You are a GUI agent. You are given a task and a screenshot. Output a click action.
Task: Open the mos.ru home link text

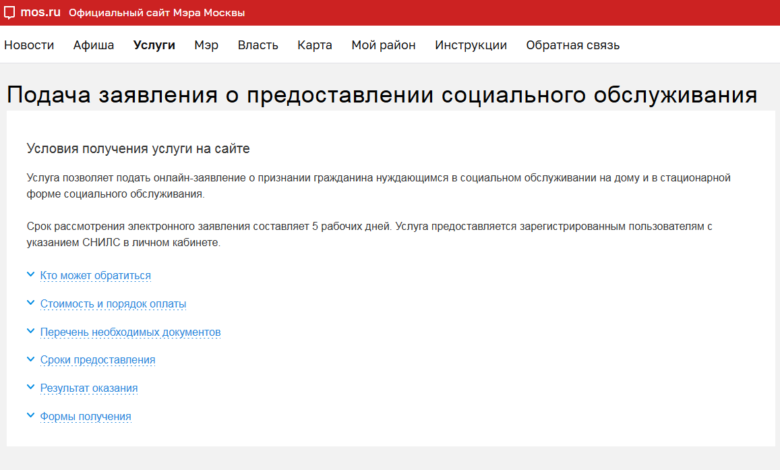point(40,12)
